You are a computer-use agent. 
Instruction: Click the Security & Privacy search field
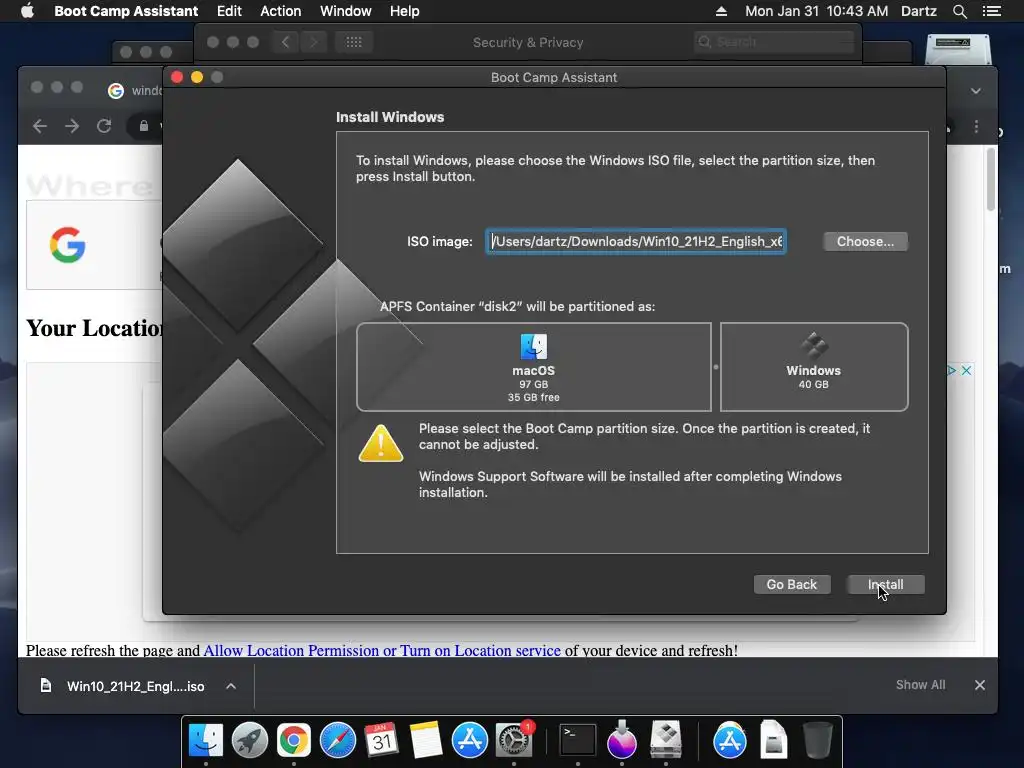[775, 42]
